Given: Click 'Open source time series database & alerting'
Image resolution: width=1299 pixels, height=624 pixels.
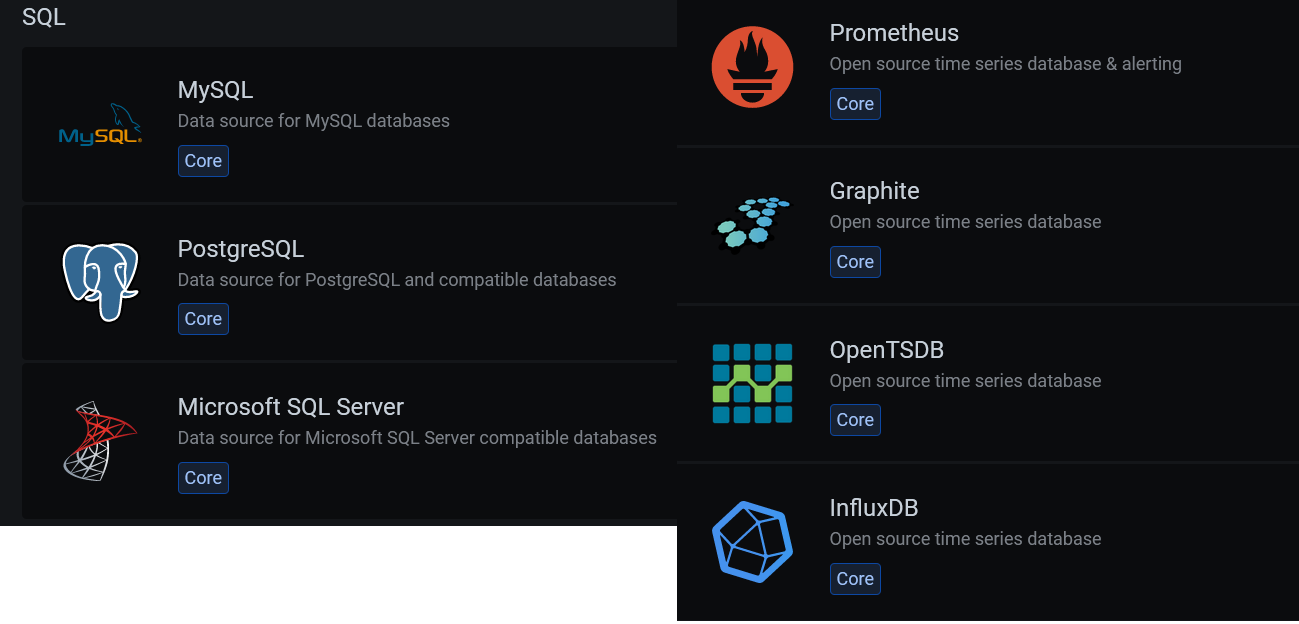Looking at the screenshot, I should point(1005,64).
